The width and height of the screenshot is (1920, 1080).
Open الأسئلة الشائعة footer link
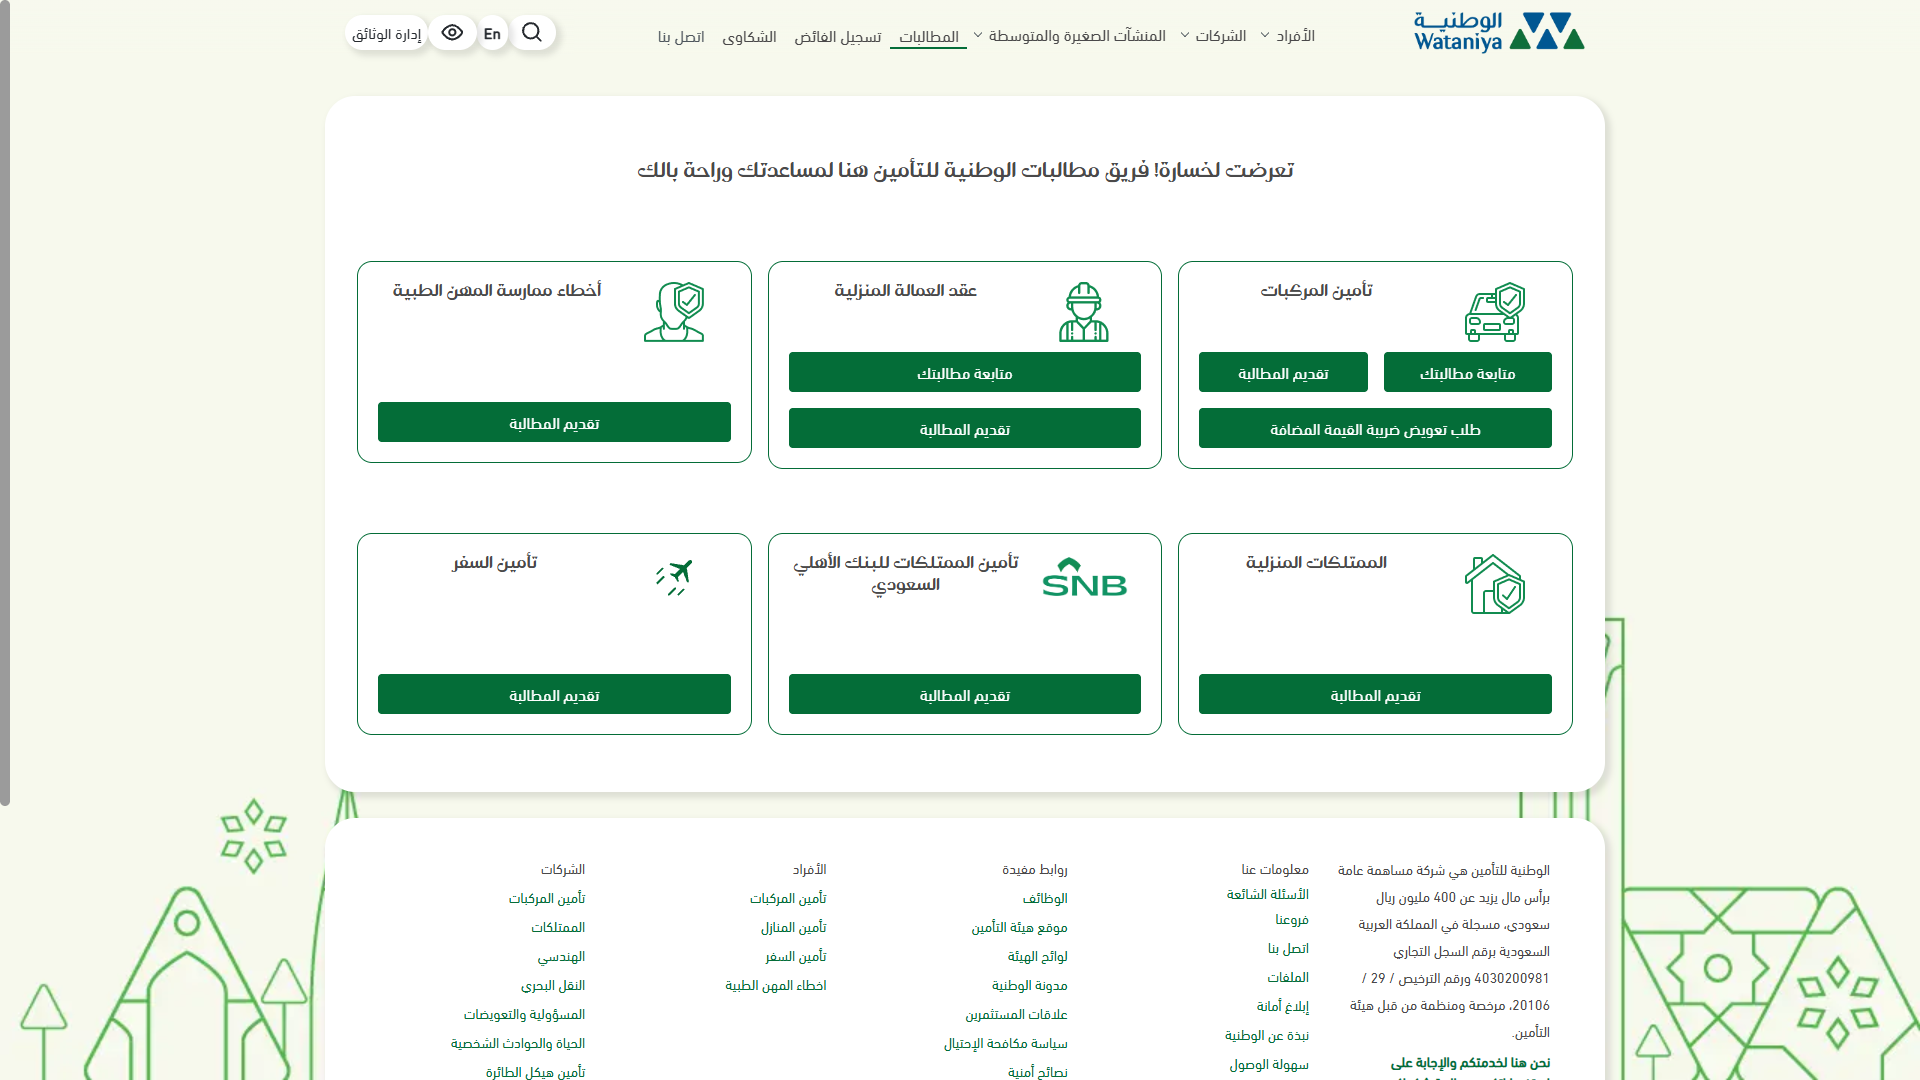[1268, 894]
